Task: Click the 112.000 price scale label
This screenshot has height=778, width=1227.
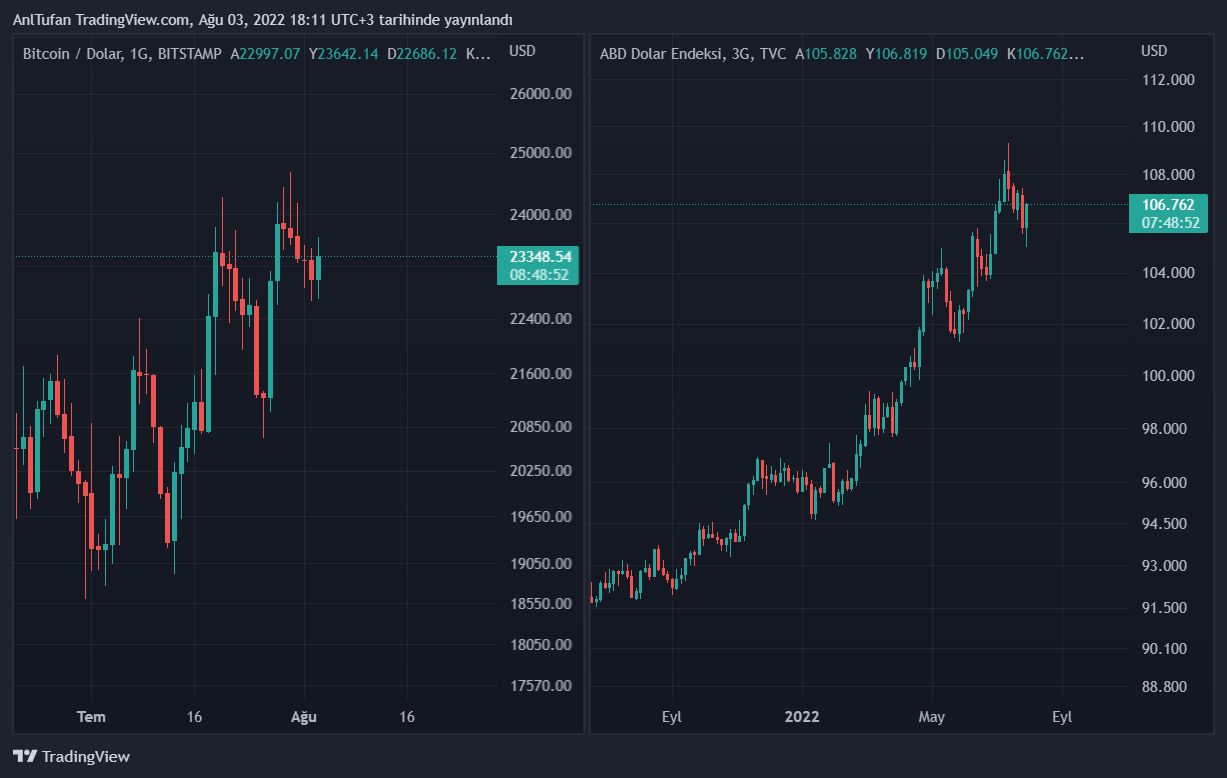Action: [x=1168, y=80]
